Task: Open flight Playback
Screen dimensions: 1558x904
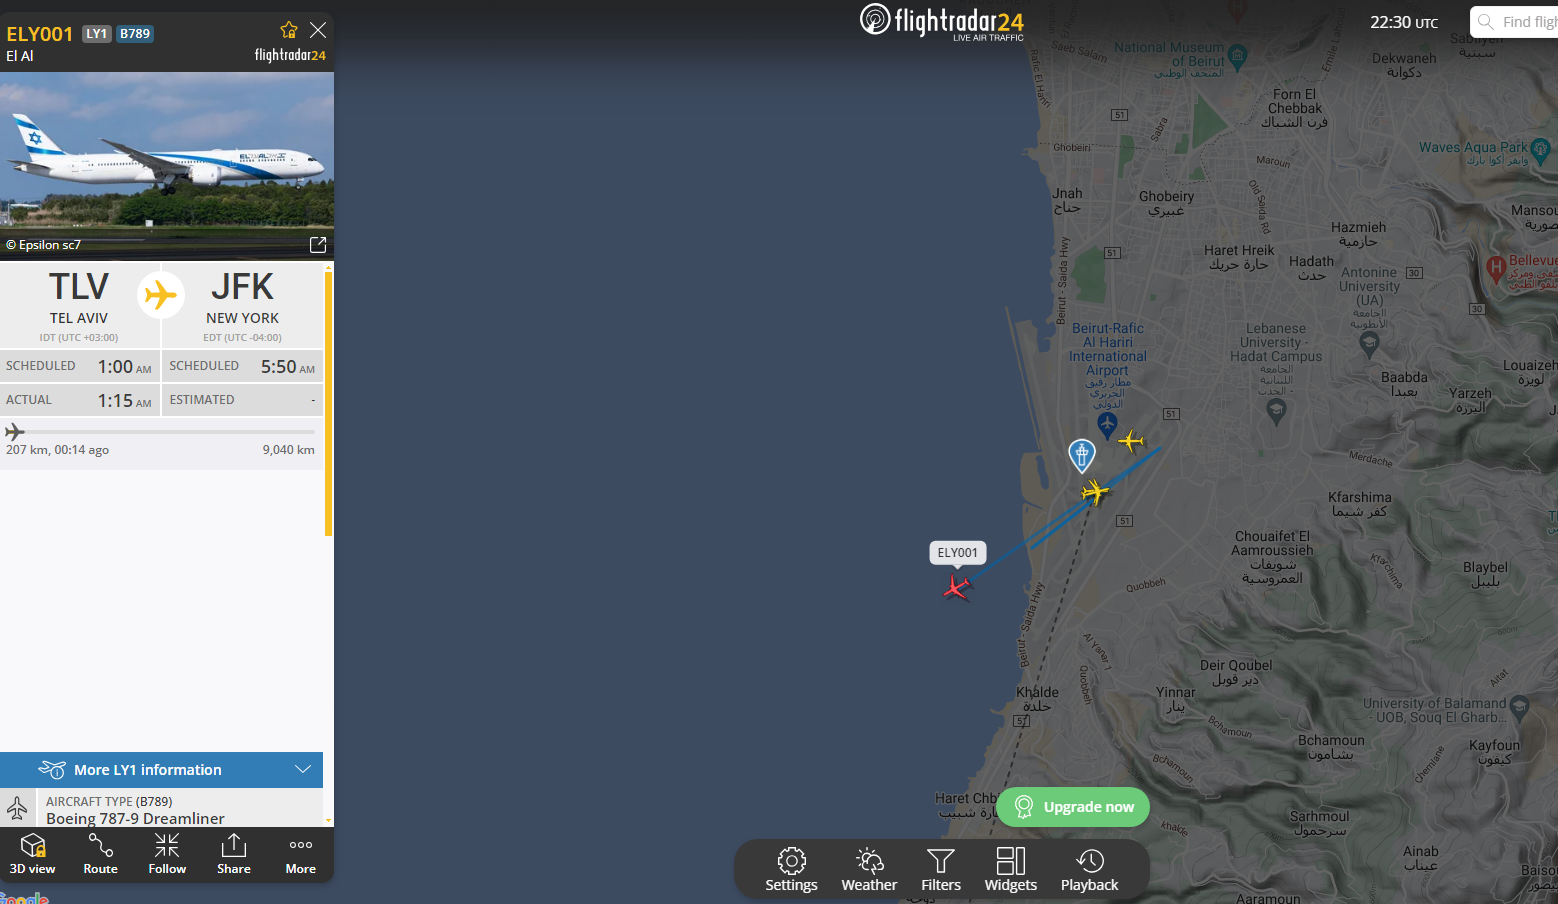Action: [x=1089, y=870]
